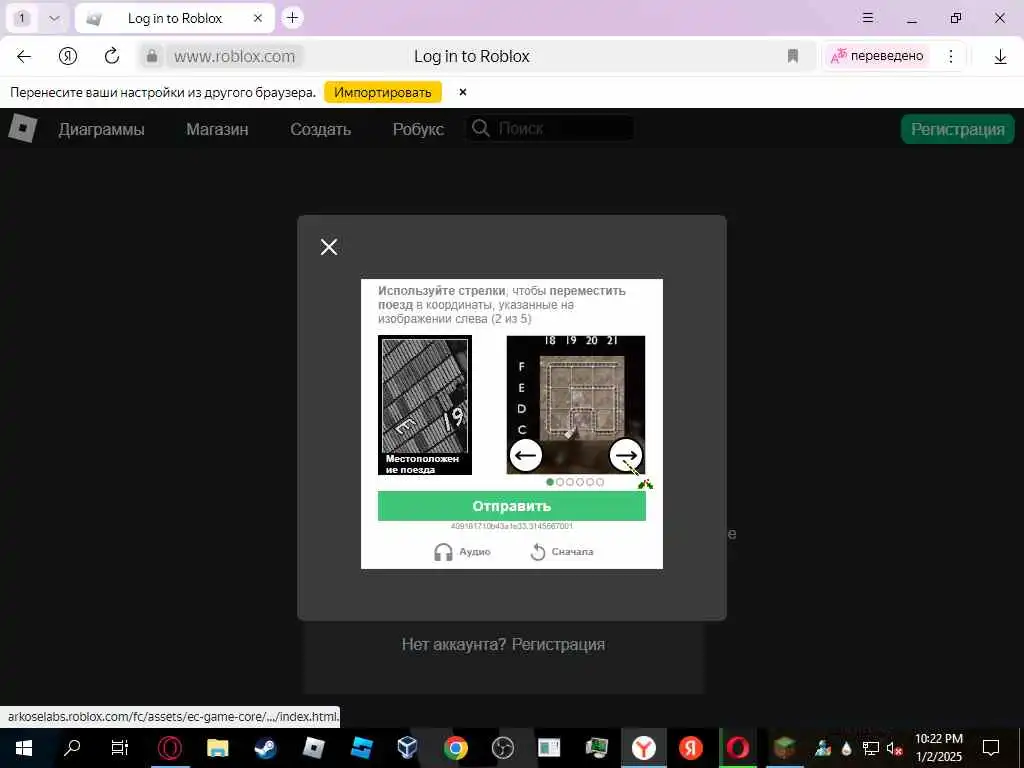The image size is (1024, 768).
Task: Click the right arrow in the puzzle
Action: tap(626, 455)
